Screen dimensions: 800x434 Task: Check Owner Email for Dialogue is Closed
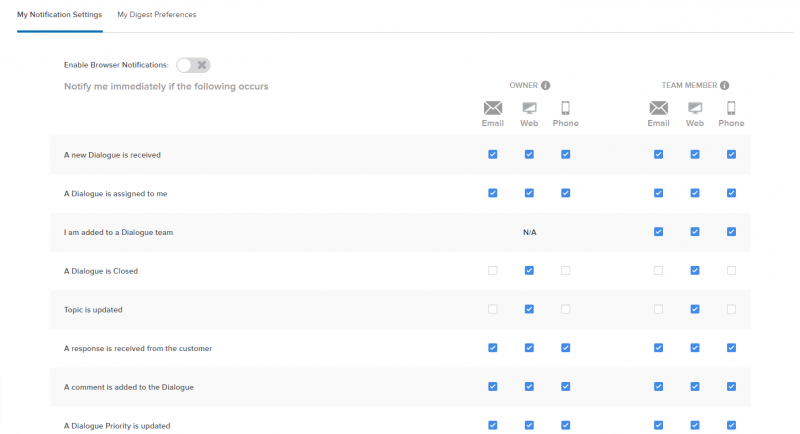coord(492,271)
